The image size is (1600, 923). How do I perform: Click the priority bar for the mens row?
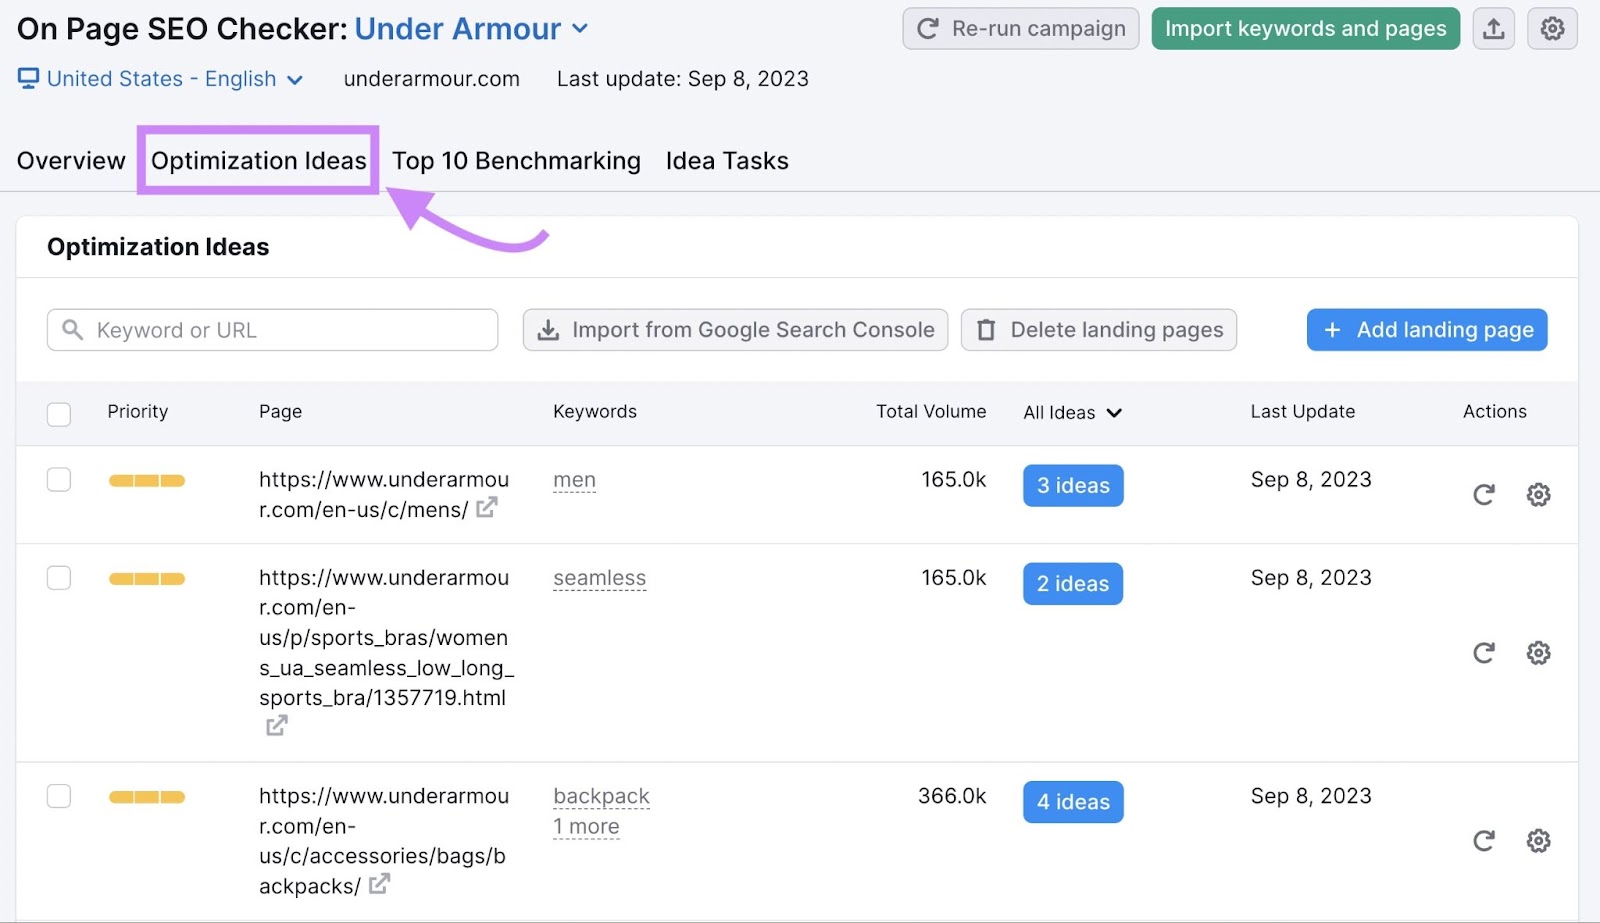coord(147,481)
